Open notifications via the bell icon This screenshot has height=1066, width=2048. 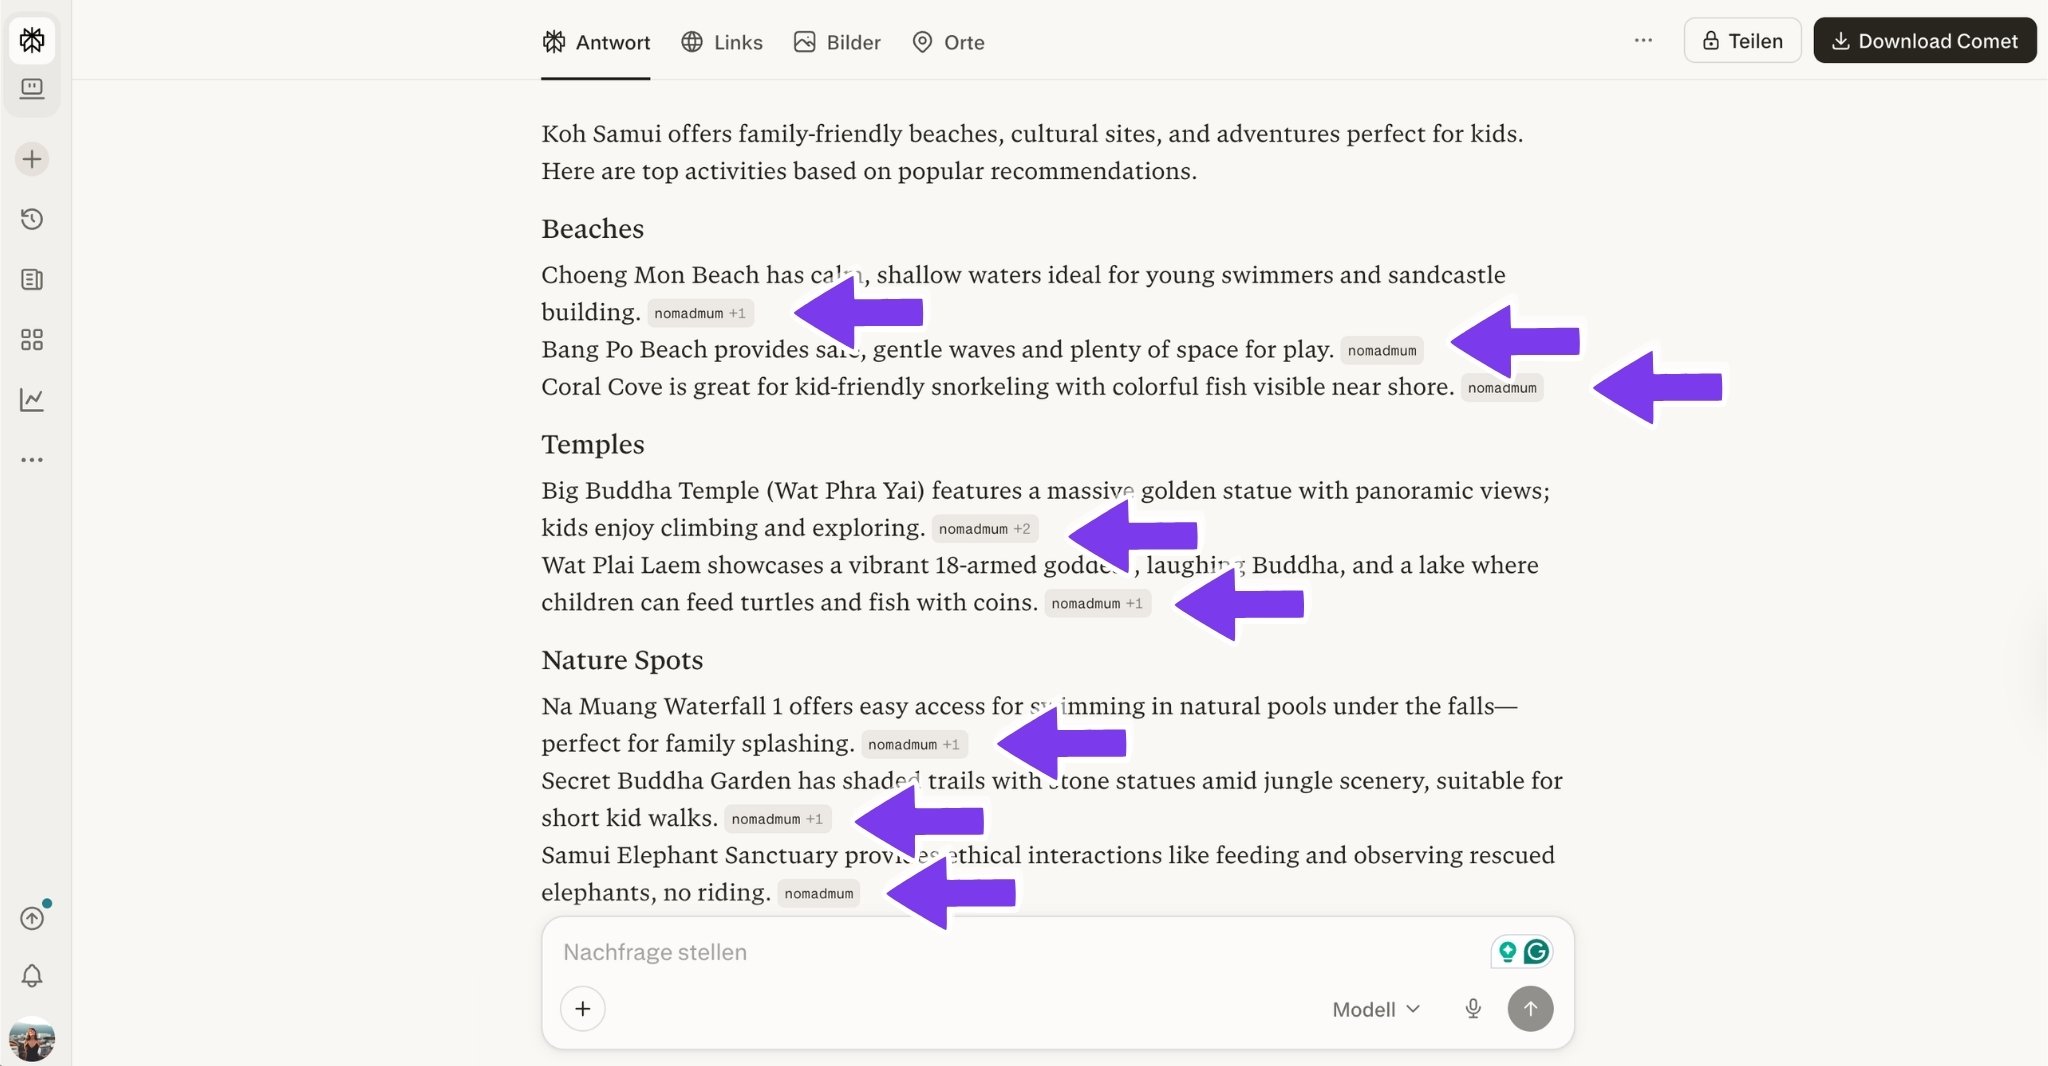click(x=33, y=975)
